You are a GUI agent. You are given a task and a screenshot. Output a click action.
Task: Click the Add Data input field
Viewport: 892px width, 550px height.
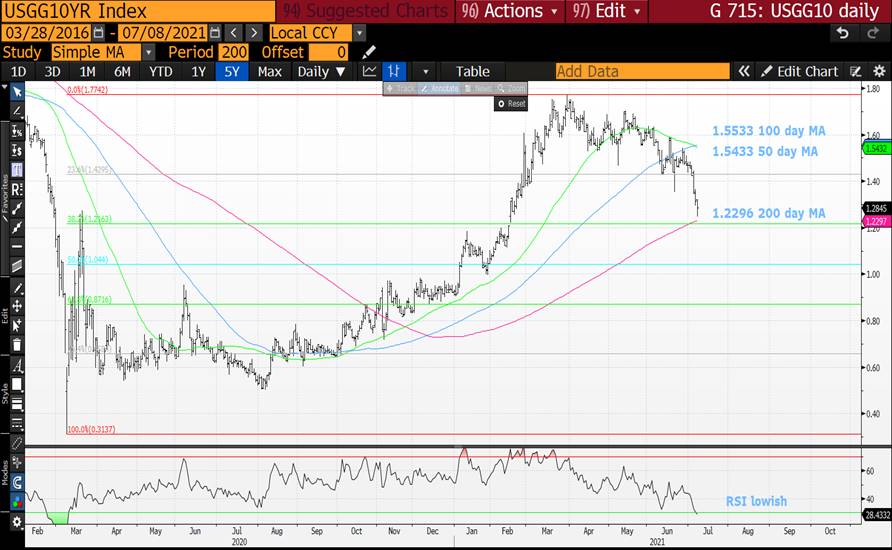[642, 72]
